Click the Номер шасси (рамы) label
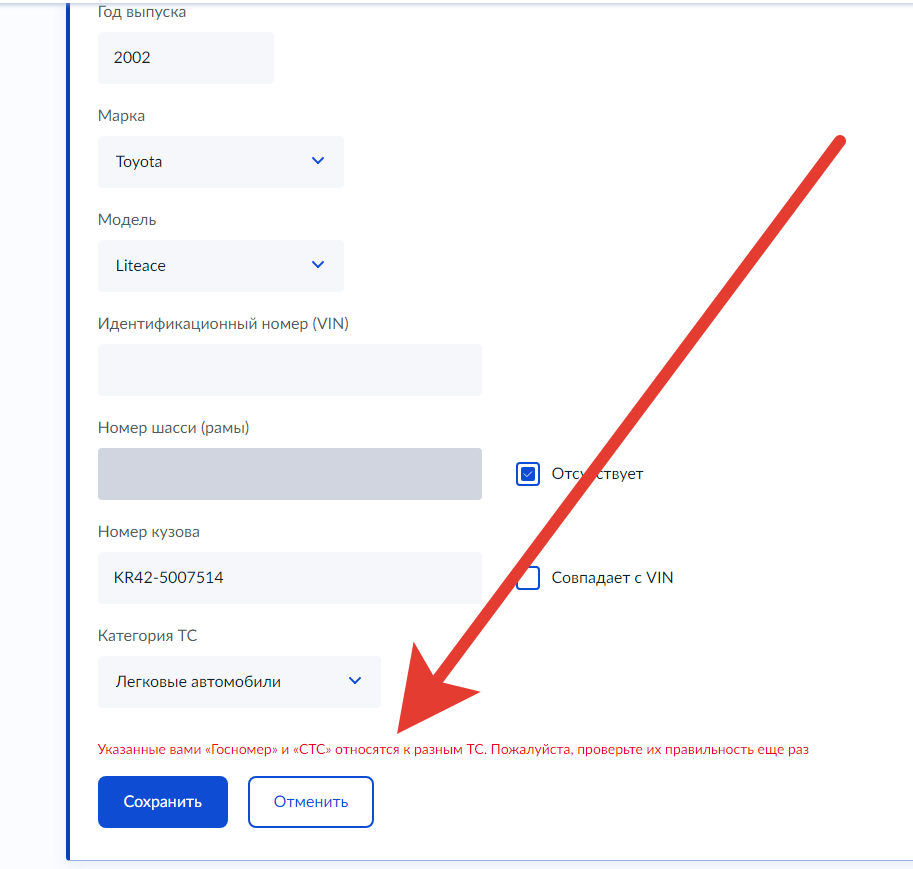 173,428
